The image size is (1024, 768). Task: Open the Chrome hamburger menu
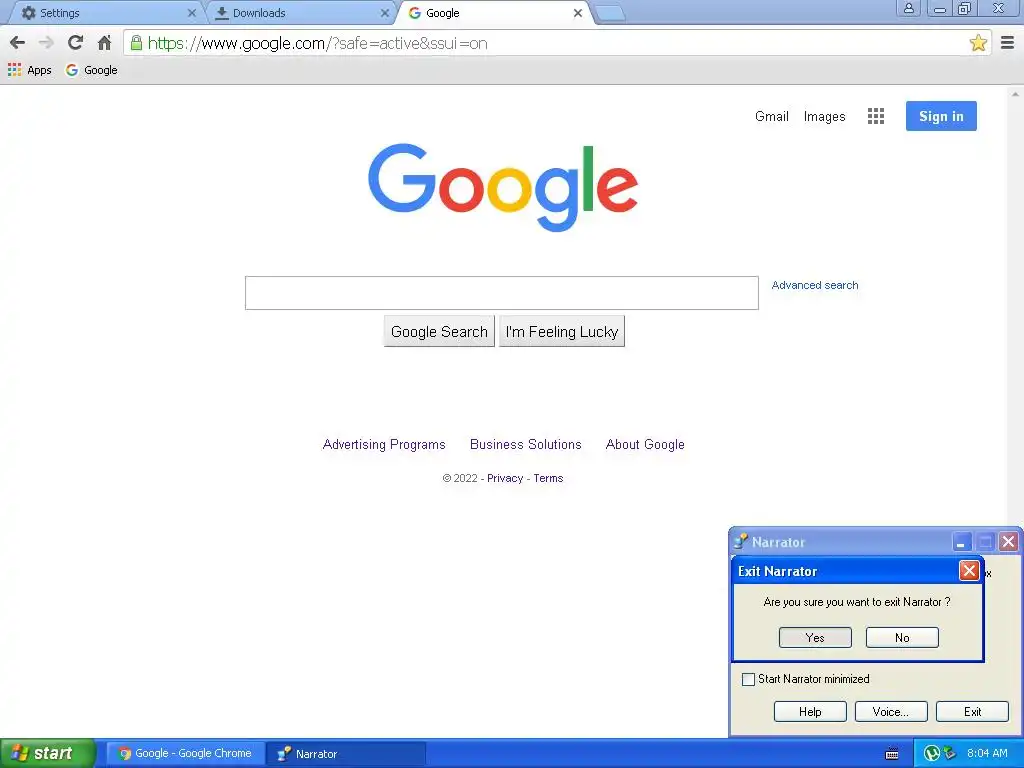1008,43
